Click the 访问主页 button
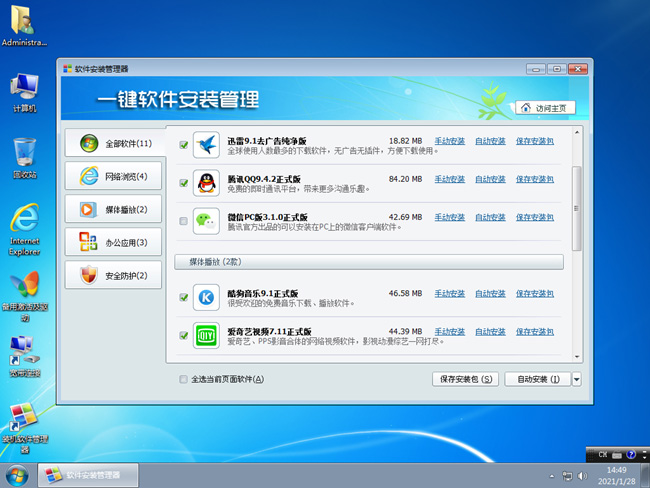 (x=546, y=108)
